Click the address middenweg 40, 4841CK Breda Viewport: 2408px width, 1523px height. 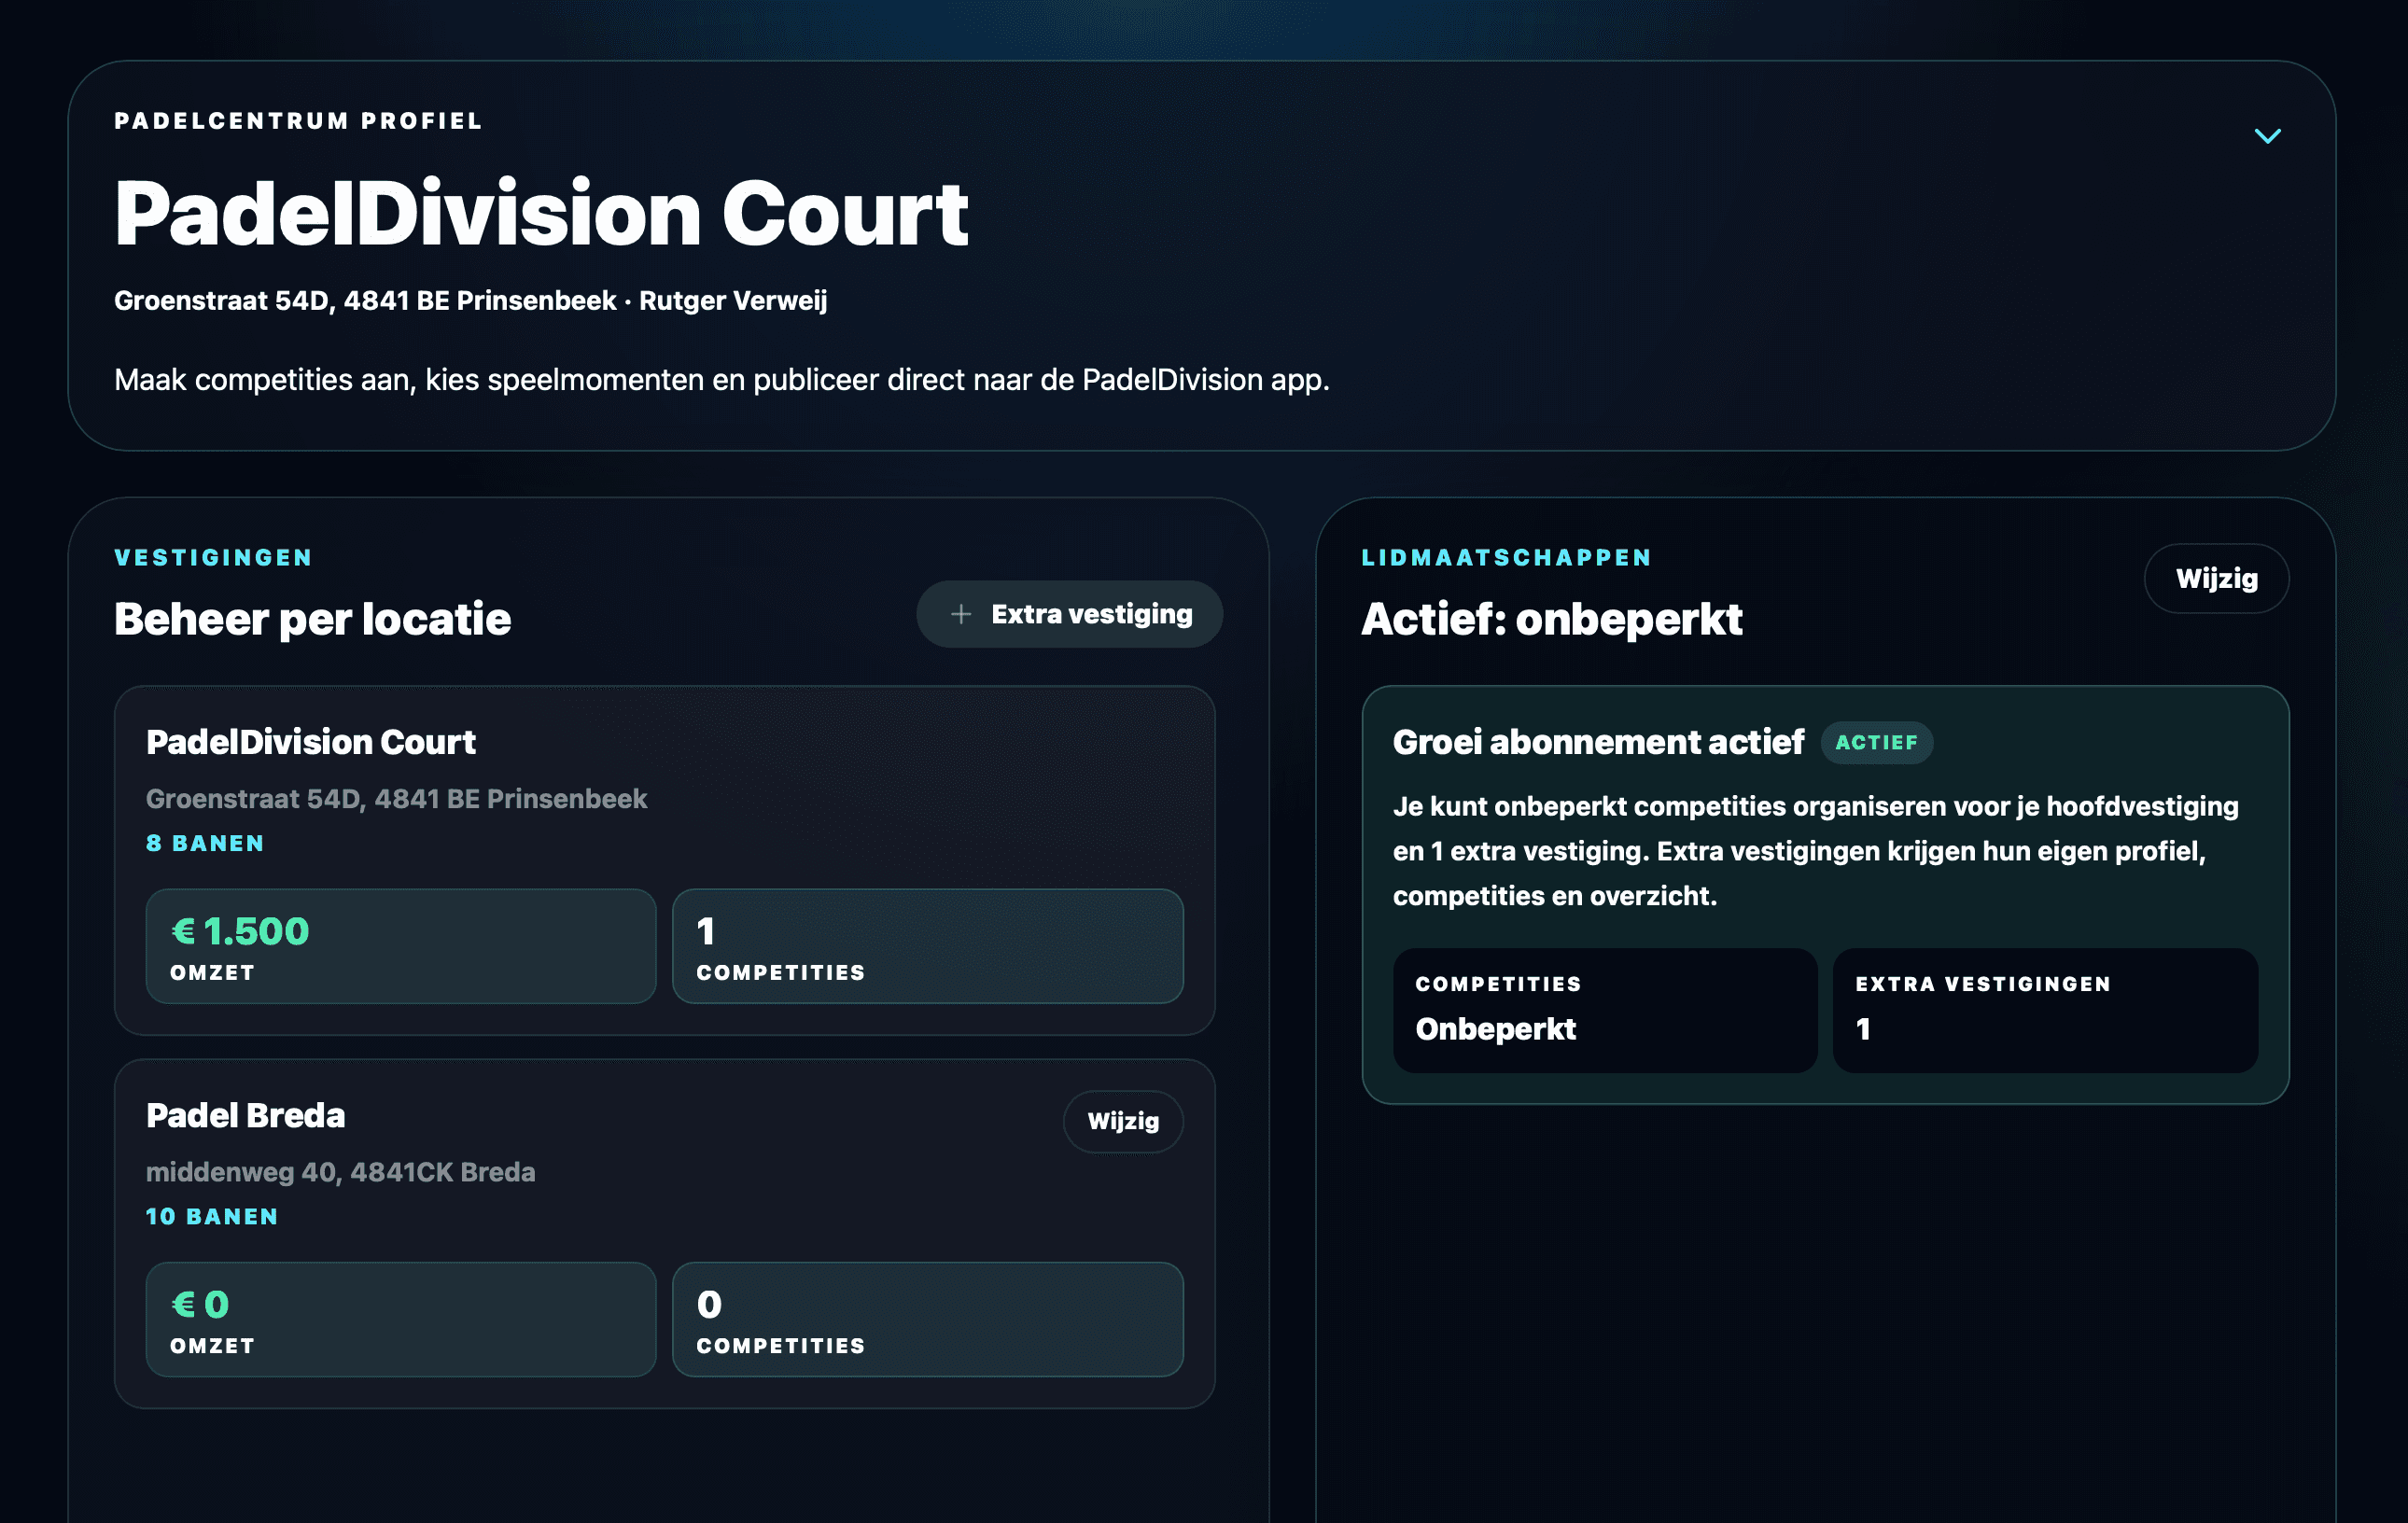(341, 1172)
